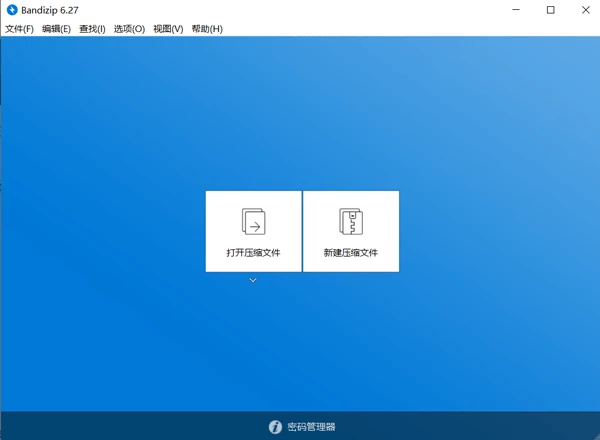
Task: Click the info icon beside 密码管理器
Action: [x=275, y=427]
